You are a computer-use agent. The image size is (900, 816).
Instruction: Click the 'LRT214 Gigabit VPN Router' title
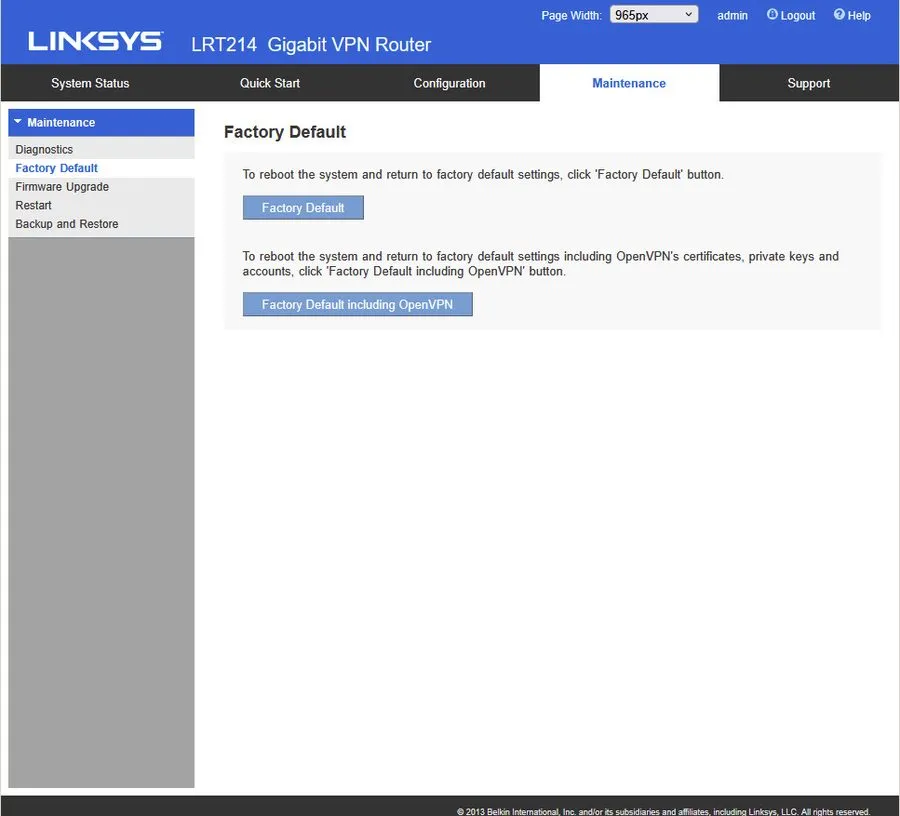pos(311,44)
